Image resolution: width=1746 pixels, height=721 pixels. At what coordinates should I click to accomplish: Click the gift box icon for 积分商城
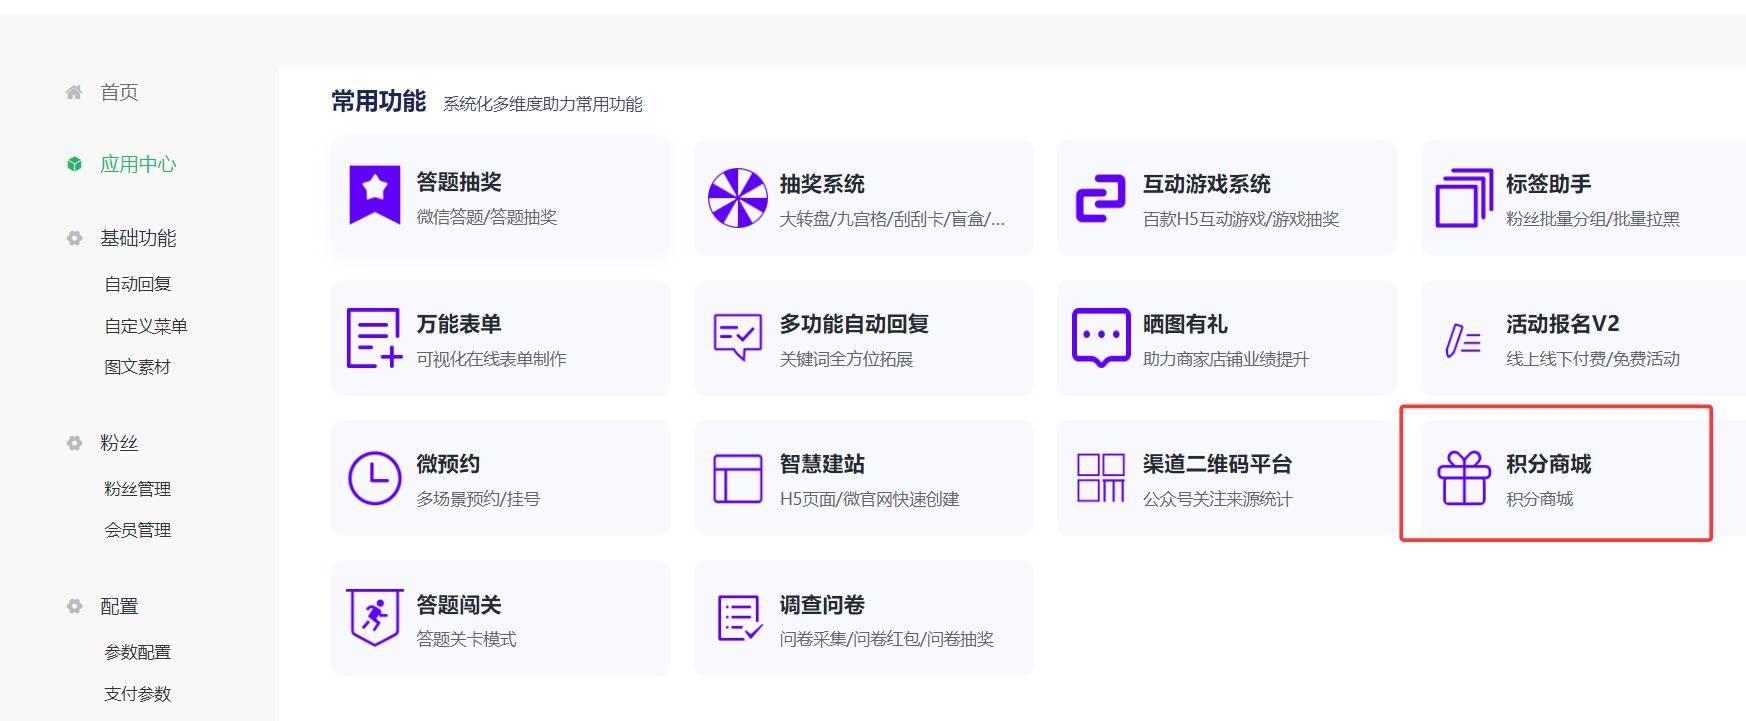click(x=1464, y=478)
